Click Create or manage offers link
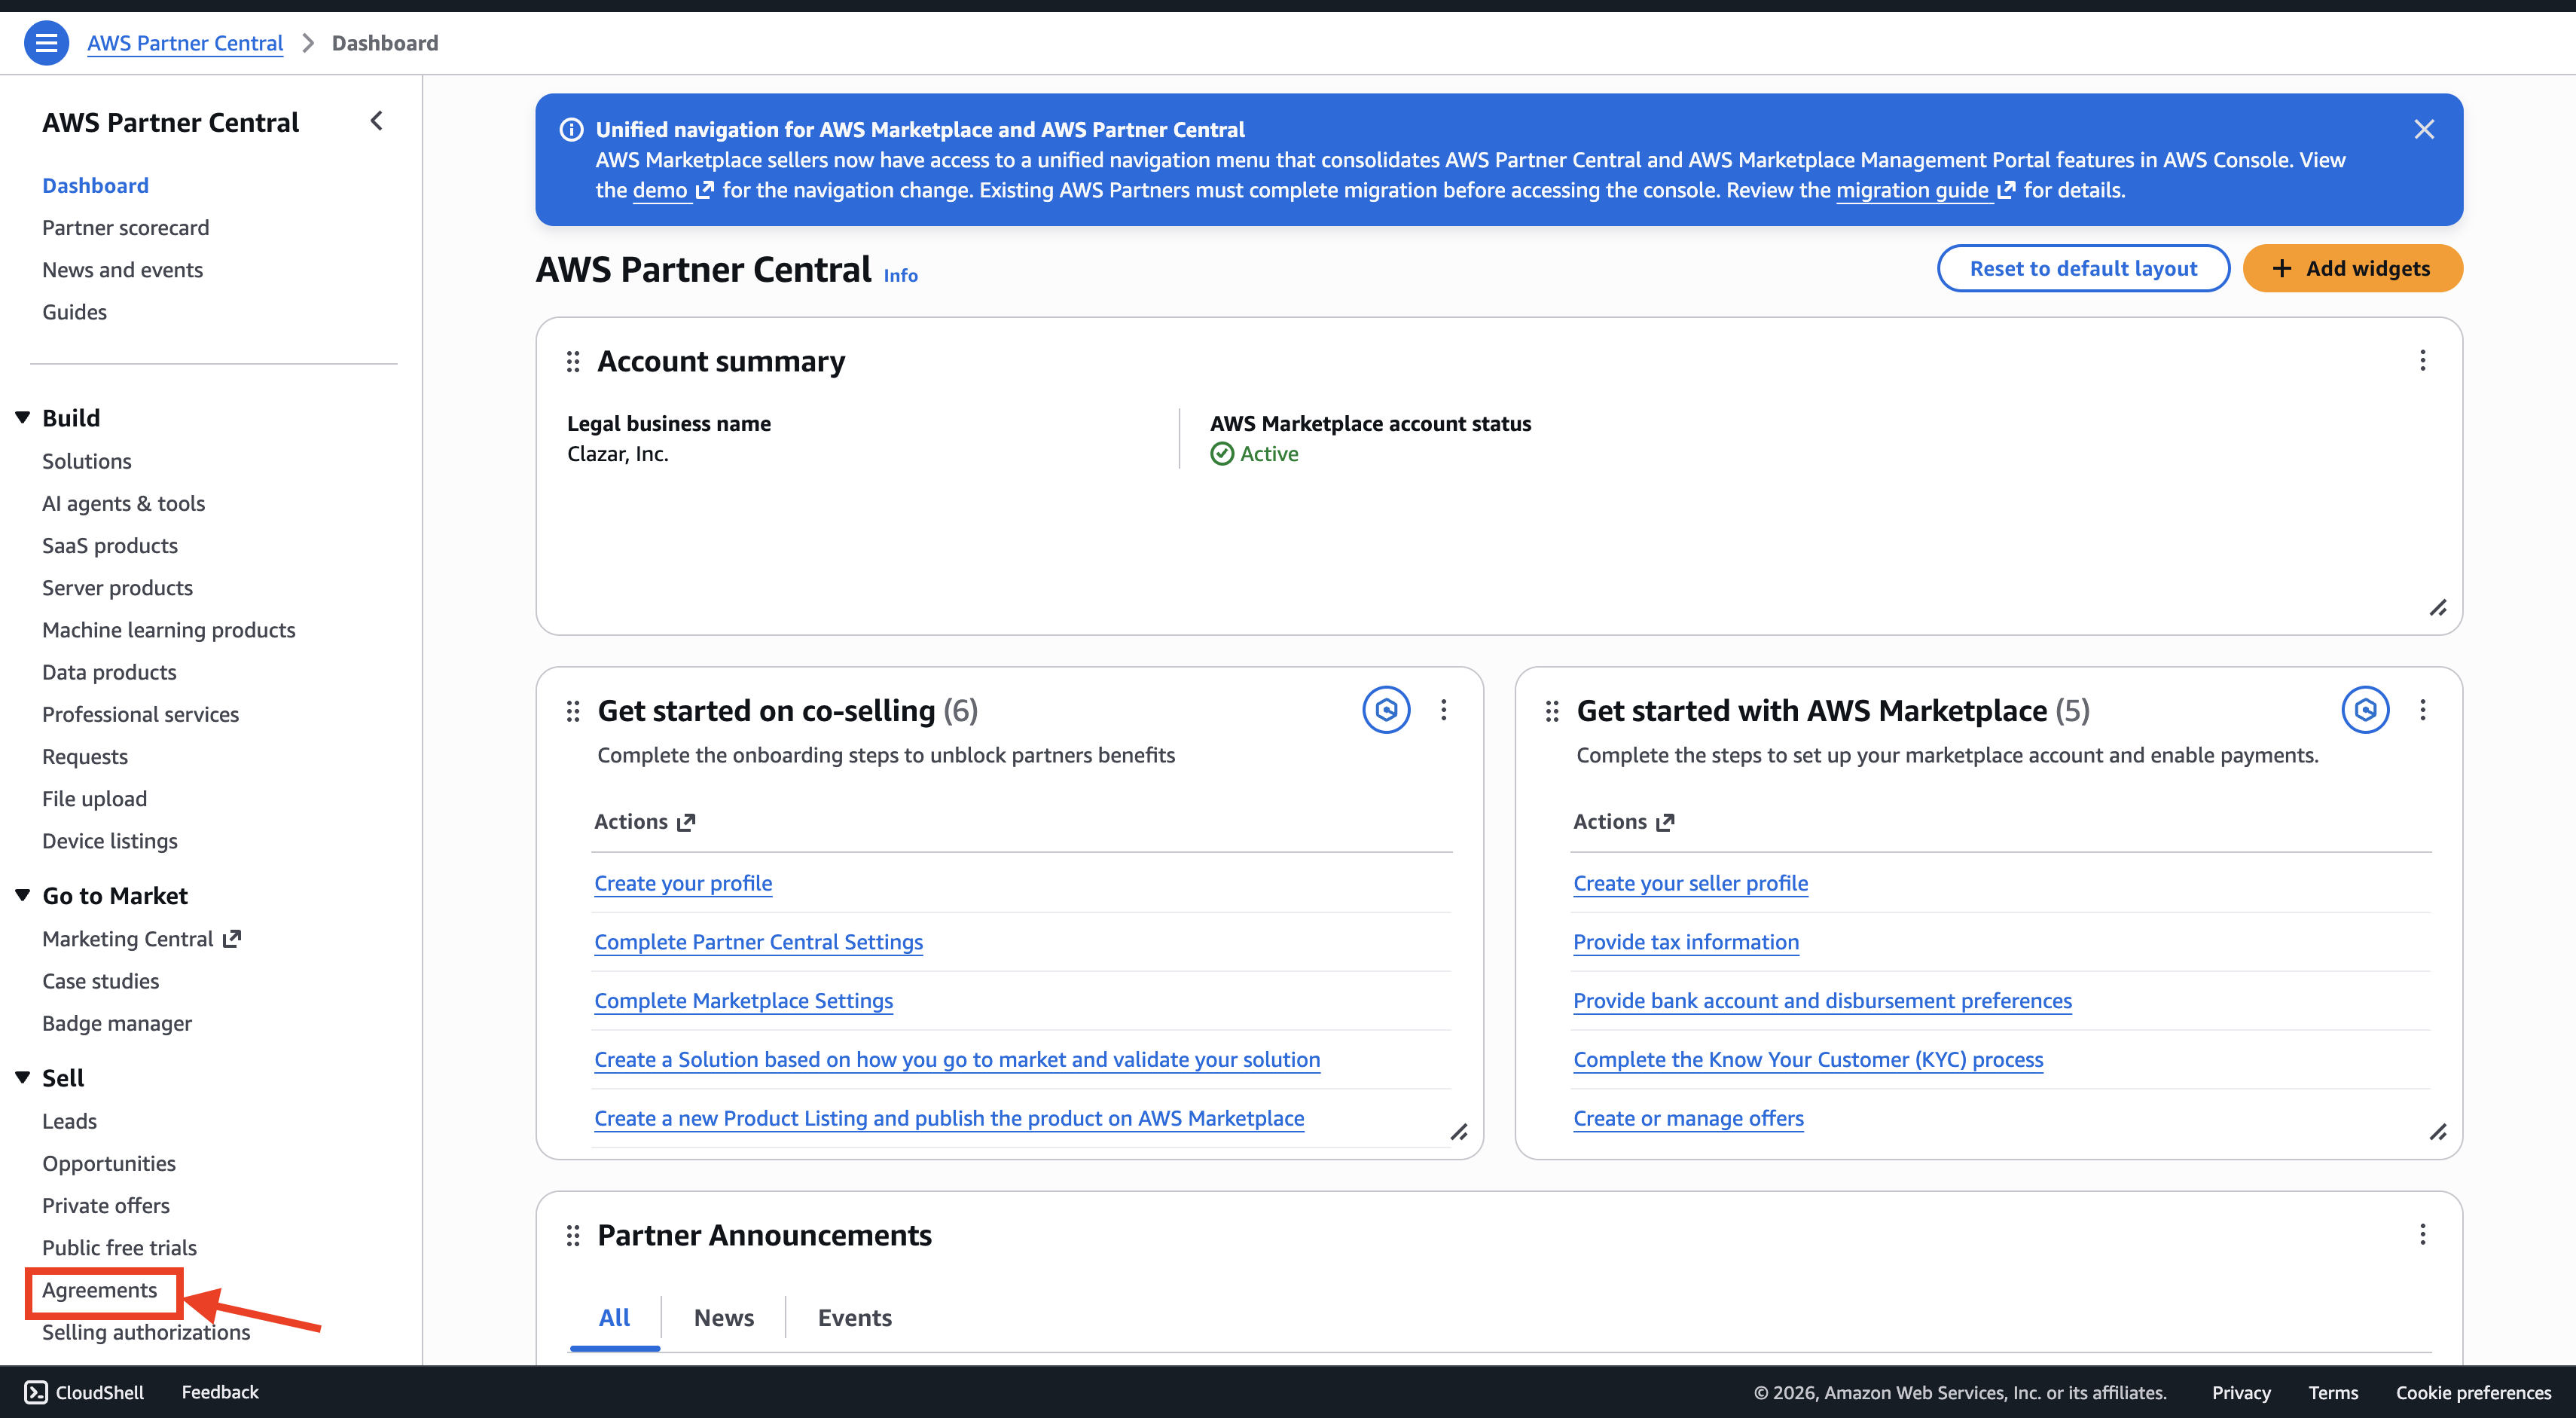The image size is (2576, 1418). coord(1688,1118)
